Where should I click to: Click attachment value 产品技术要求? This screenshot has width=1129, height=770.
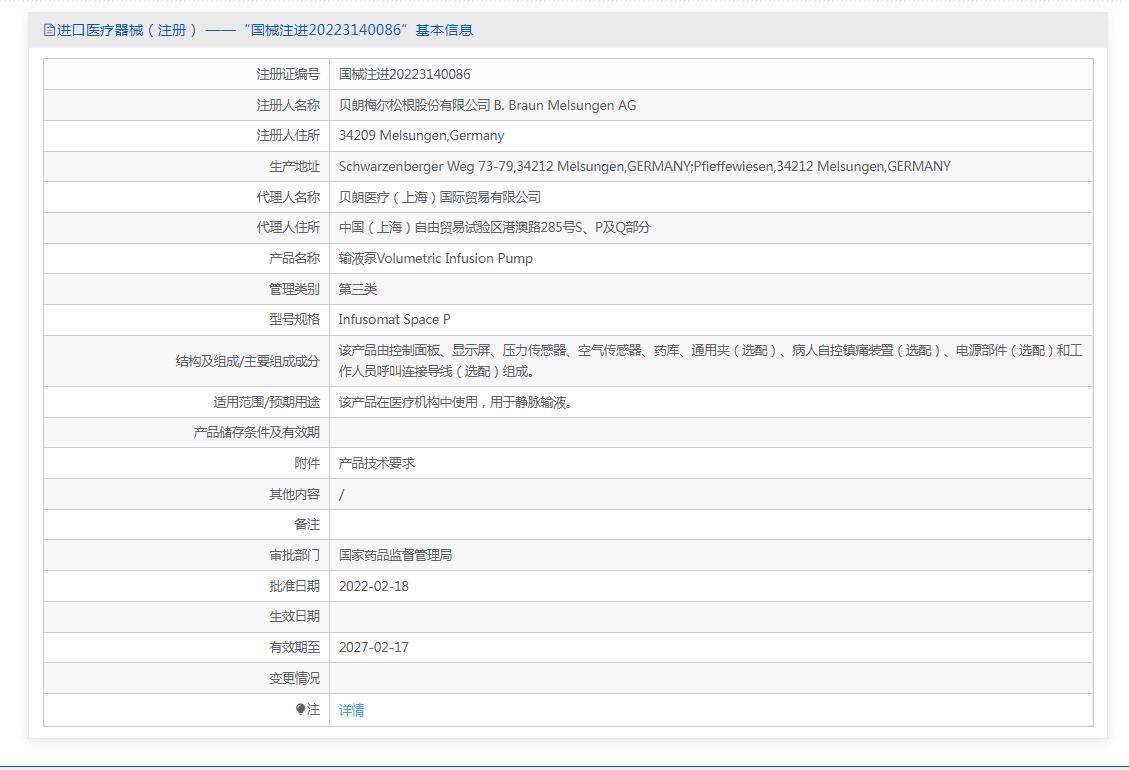coord(376,463)
